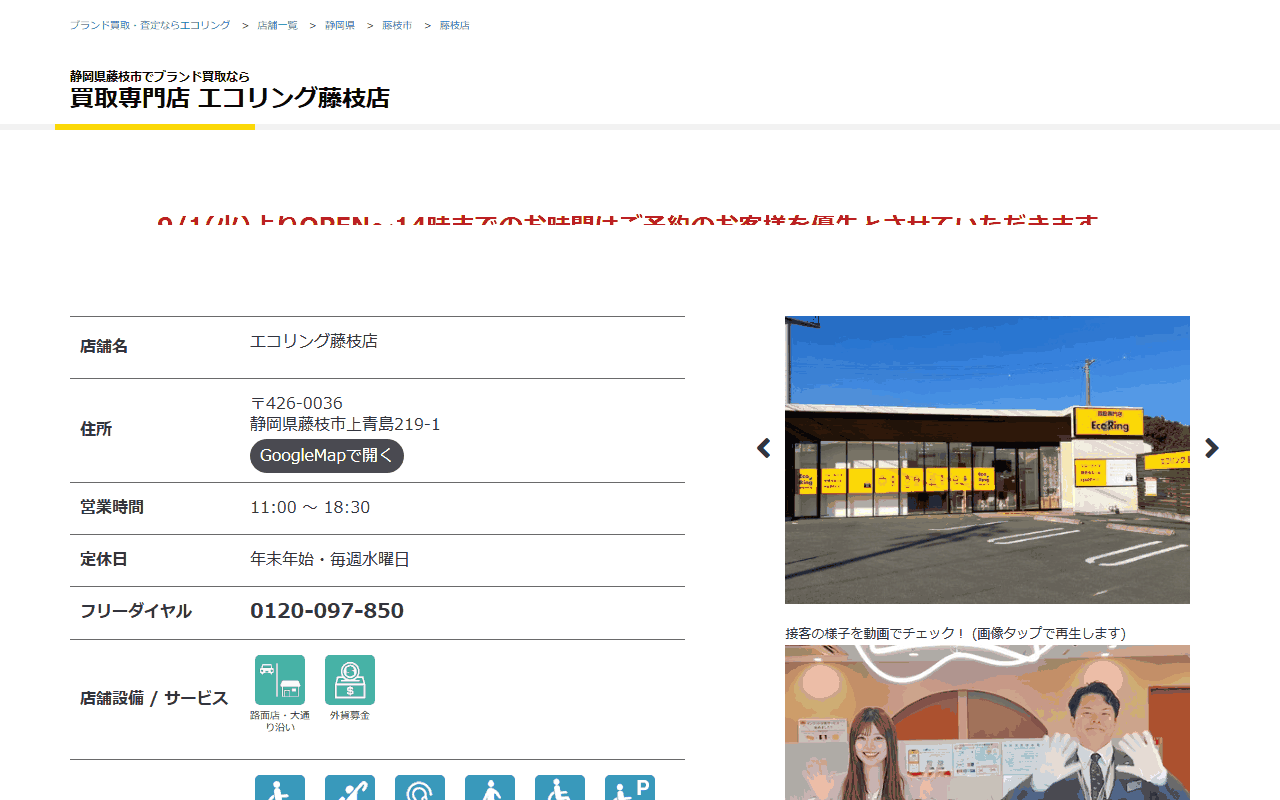This screenshot has width=1280, height=800.
Task: Show the previous store photo
Action: click(x=764, y=448)
